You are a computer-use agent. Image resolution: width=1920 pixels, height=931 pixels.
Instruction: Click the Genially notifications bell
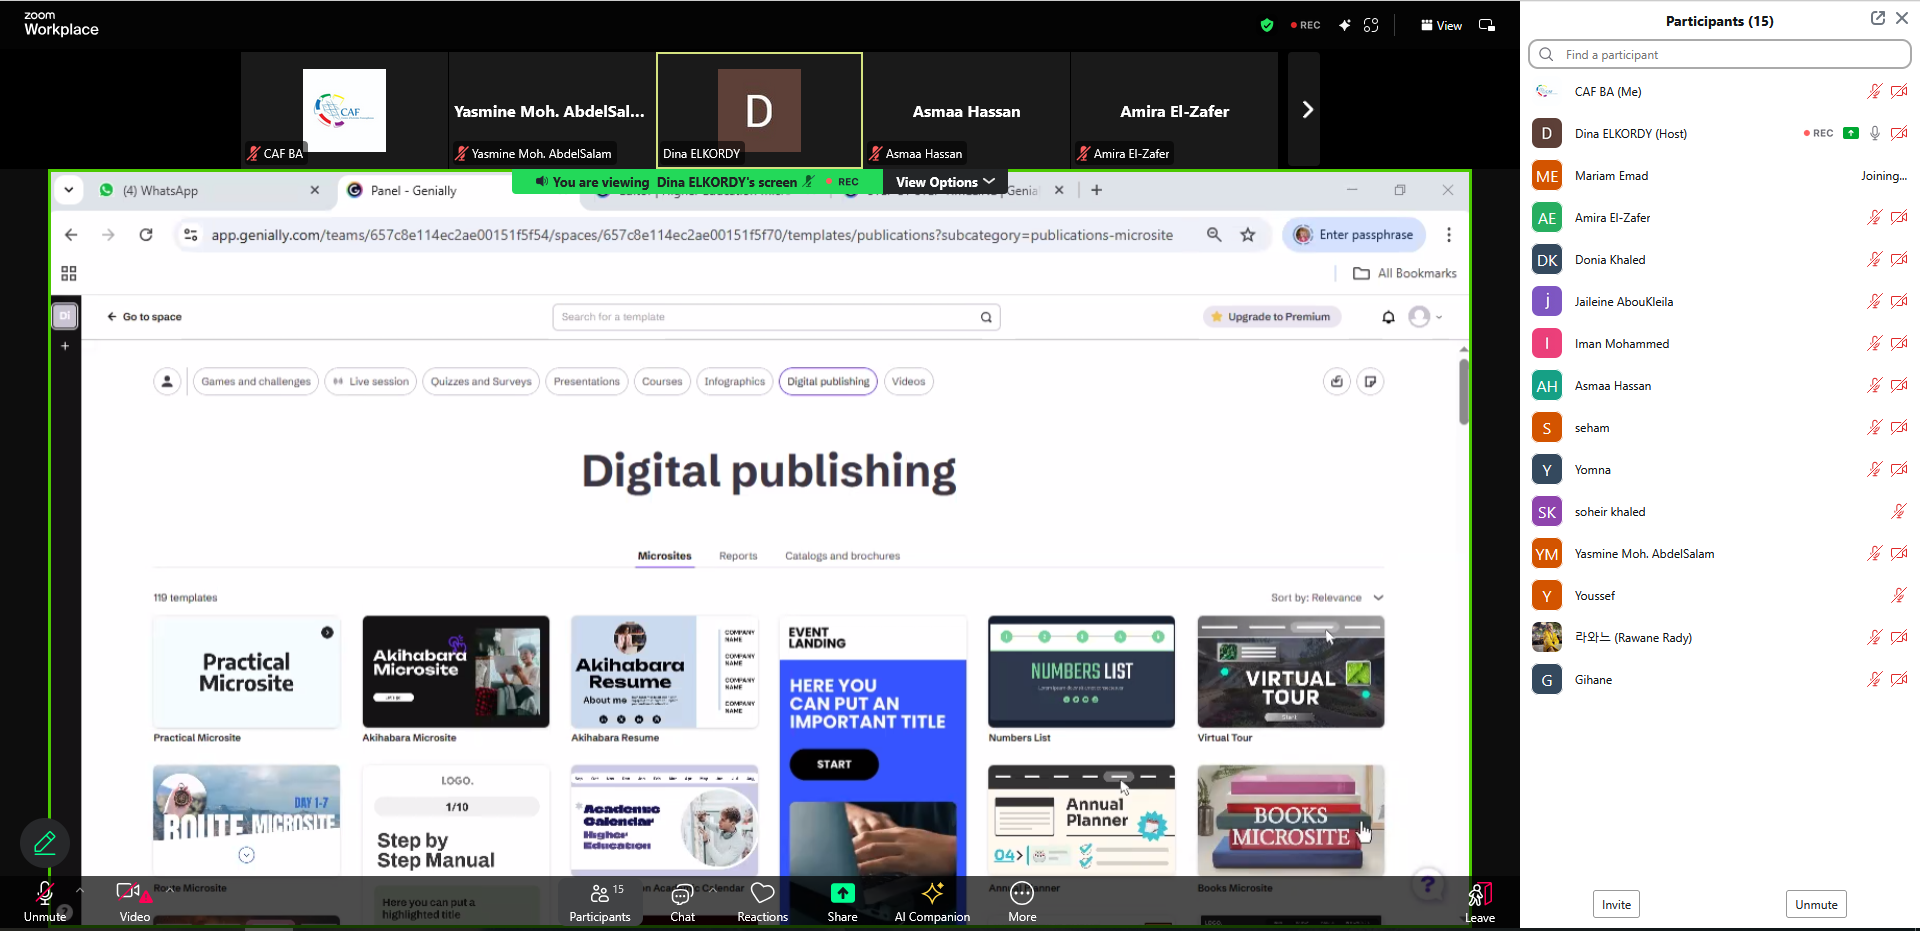point(1388,317)
